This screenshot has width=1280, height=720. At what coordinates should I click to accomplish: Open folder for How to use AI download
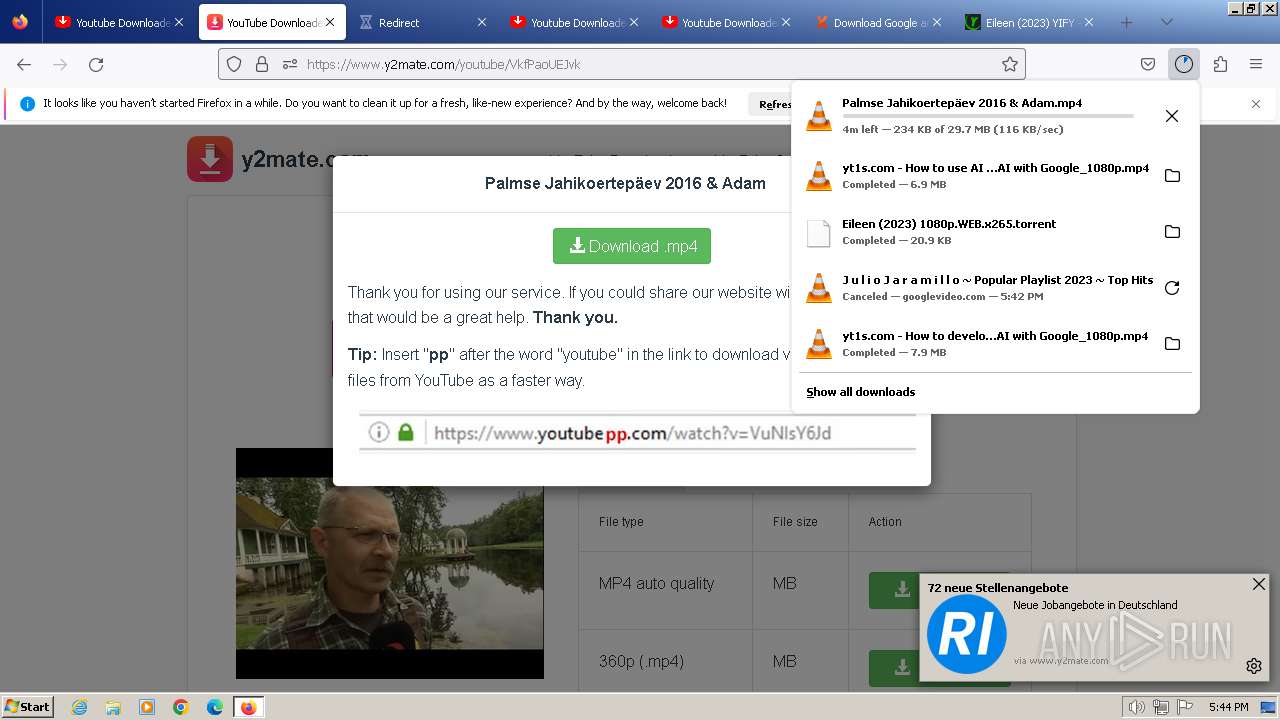[x=1172, y=176]
